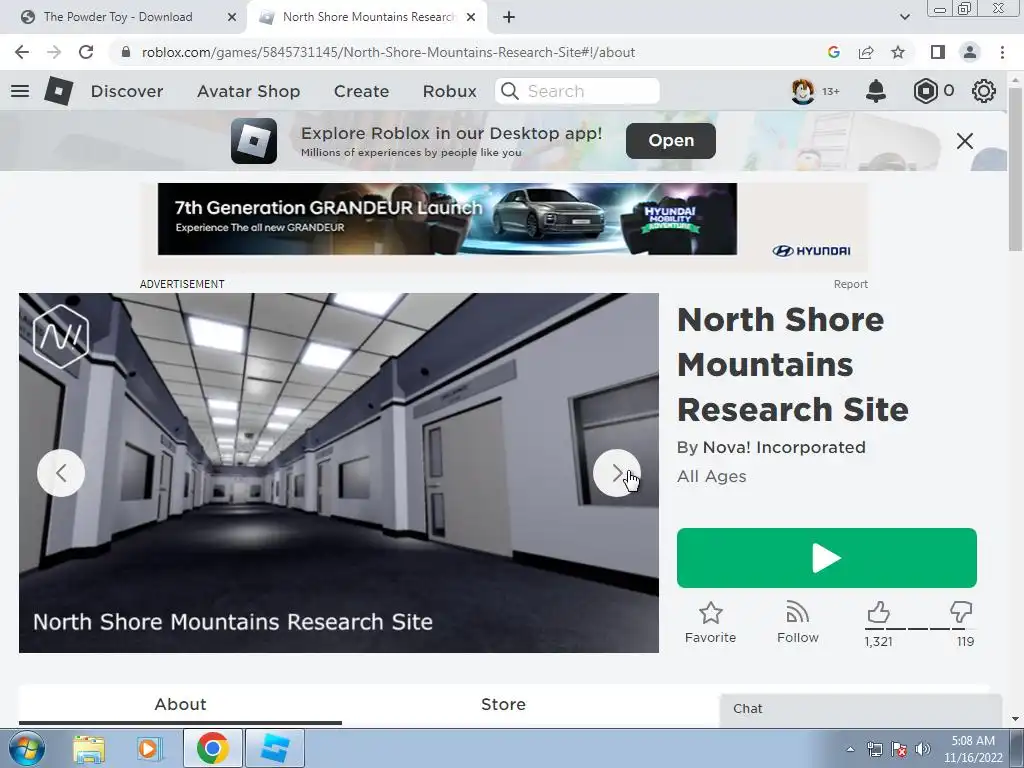Screen dimensions: 1024x768
Task: Open a new browser tab
Action: (x=509, y=18)
